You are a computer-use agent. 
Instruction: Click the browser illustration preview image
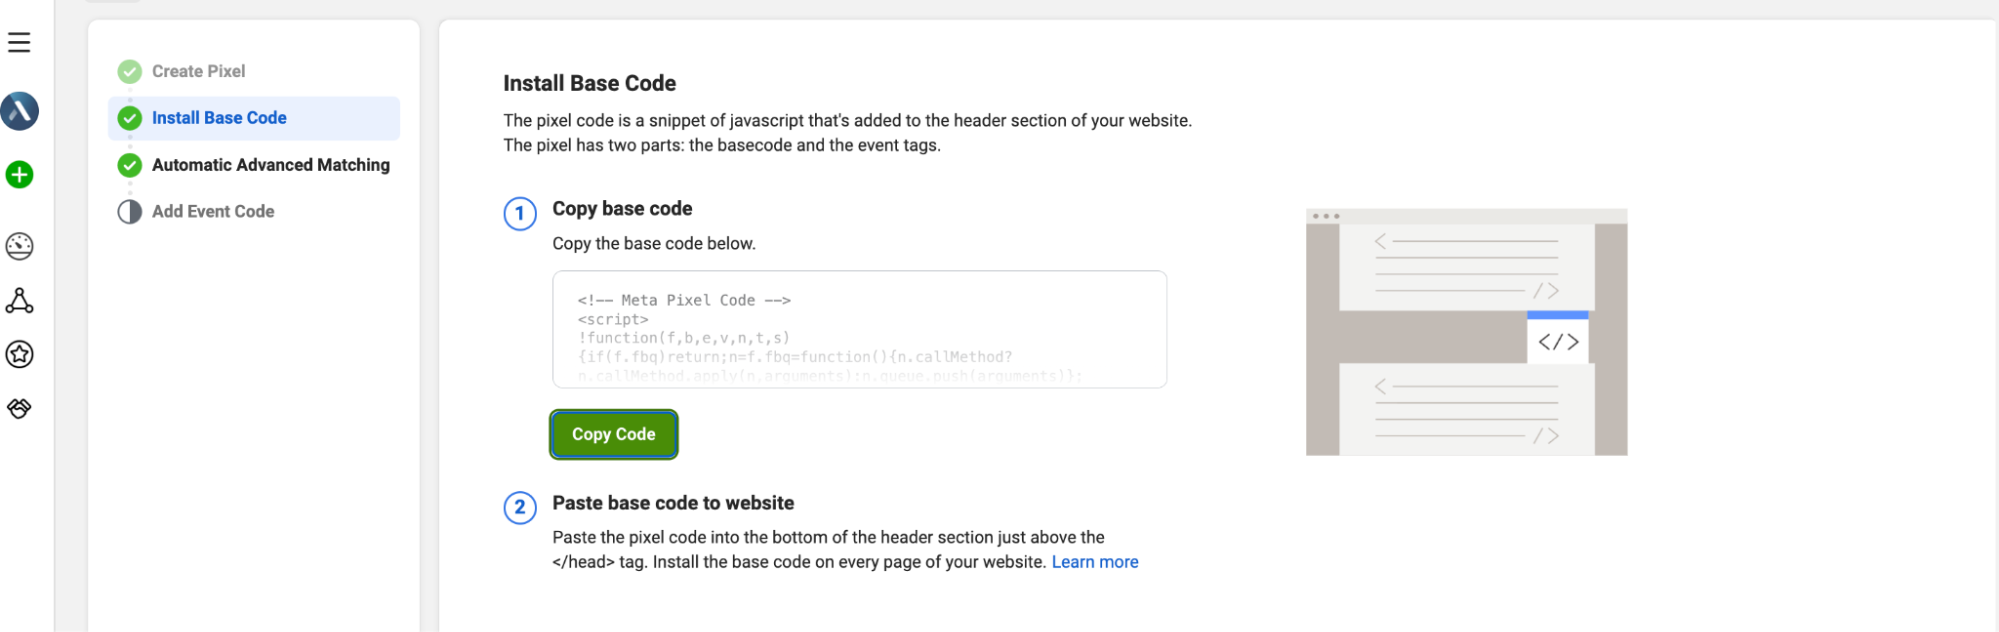pos(1465,332)
